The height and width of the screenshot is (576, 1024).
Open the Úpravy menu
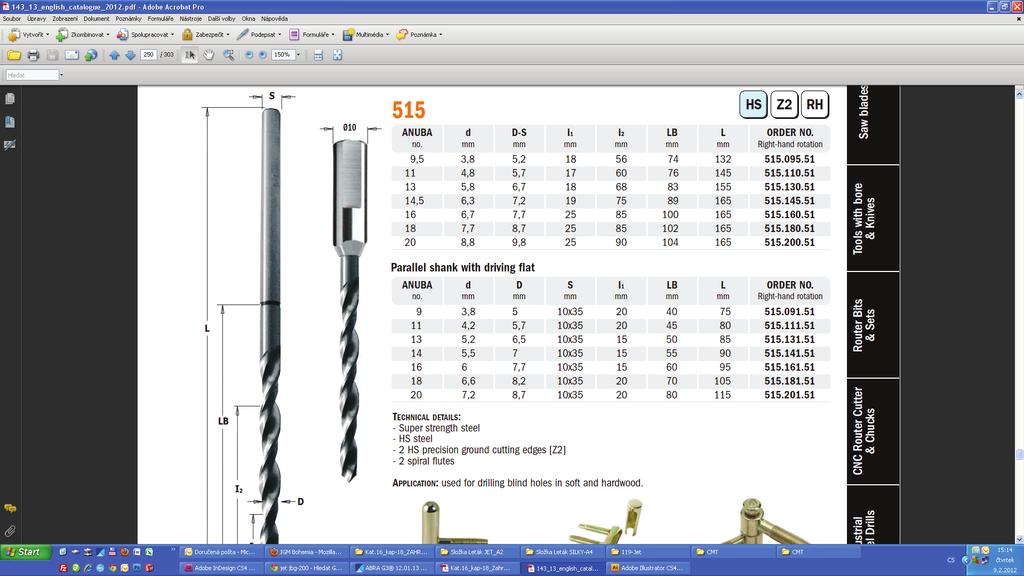[x=37, y=19]
